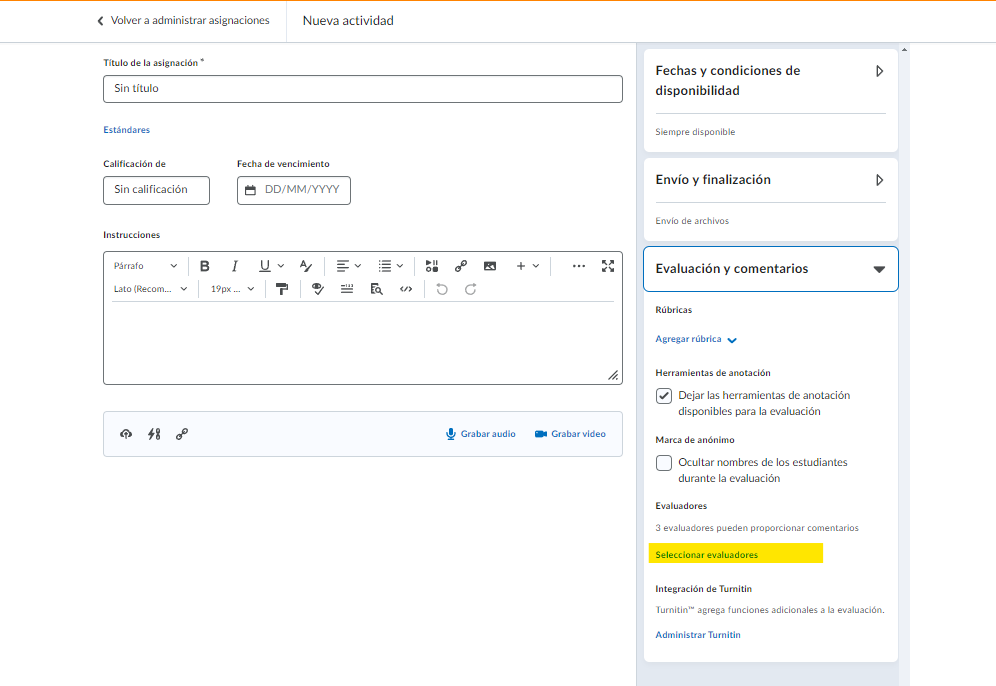Screen dimensions: 996x686
Task: Click the Título de la asignación field
Action: pos(362,89)
